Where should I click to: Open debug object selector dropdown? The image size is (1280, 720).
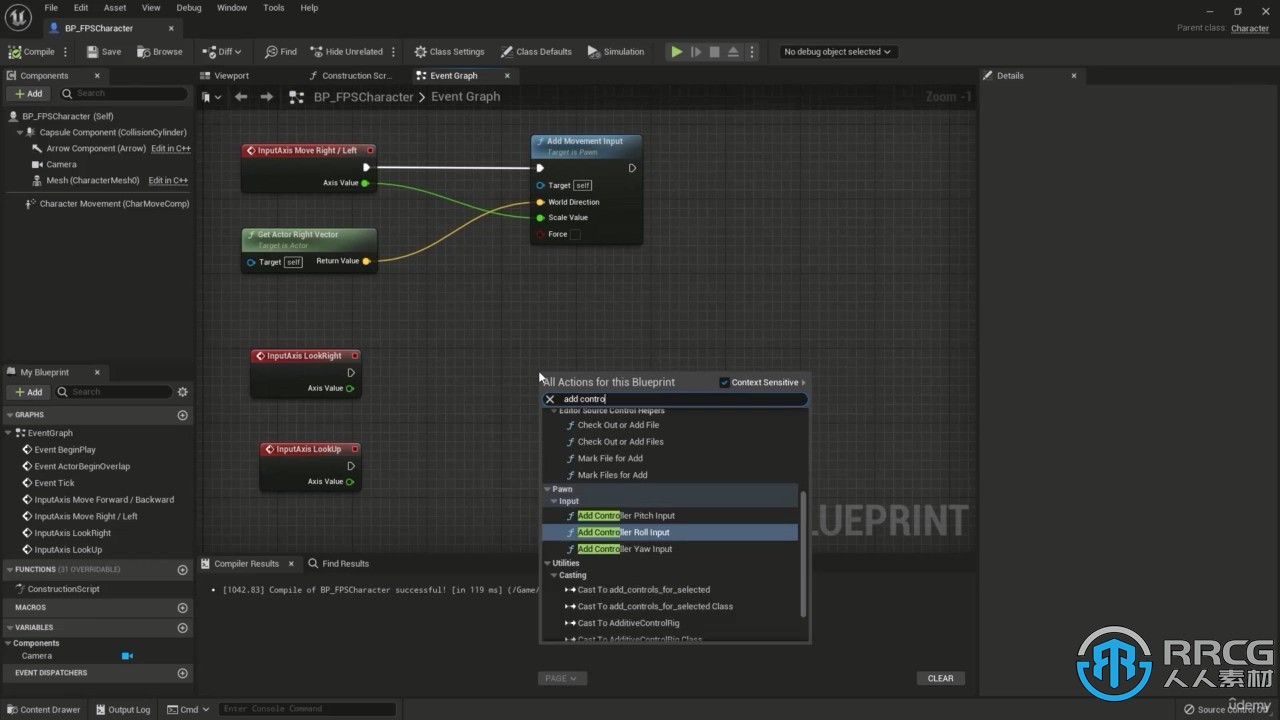point(837,52)
